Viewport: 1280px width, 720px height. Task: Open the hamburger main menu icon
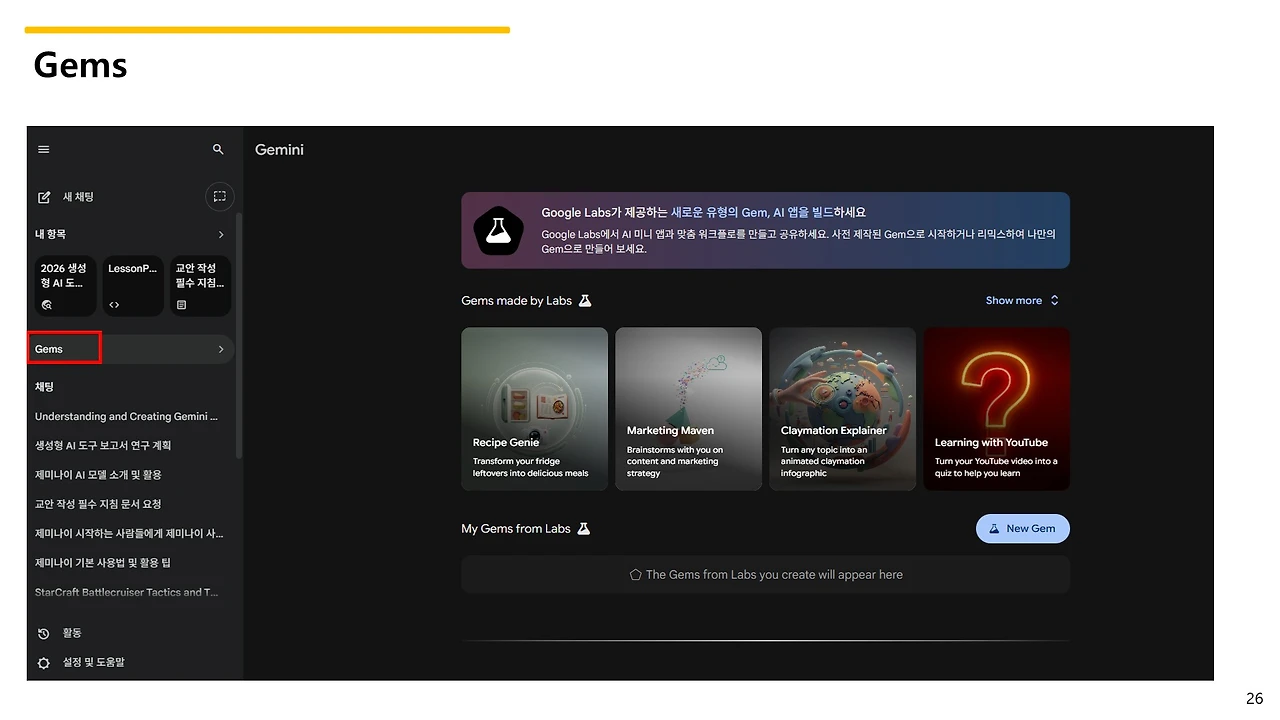pyautogui.click(x=43, y=149)
